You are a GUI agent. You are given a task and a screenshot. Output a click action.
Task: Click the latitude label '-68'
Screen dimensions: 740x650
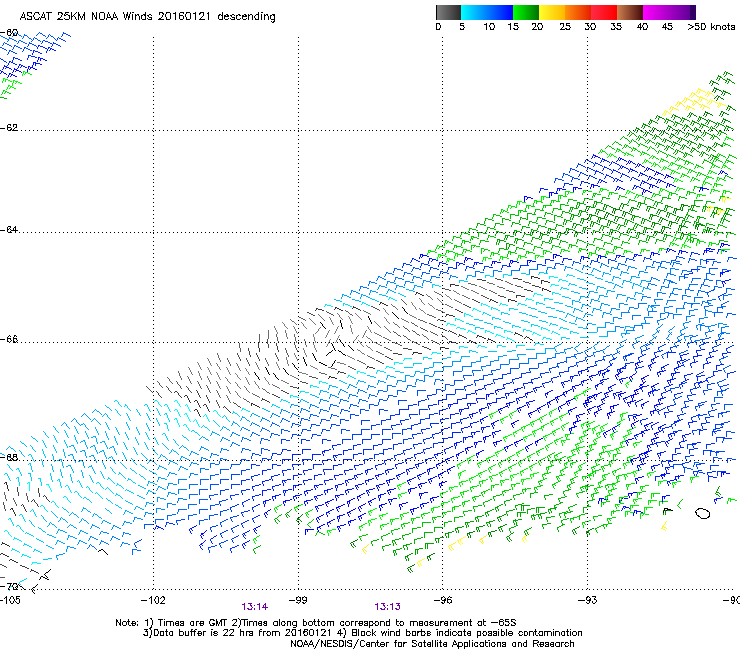coord(9,457)
